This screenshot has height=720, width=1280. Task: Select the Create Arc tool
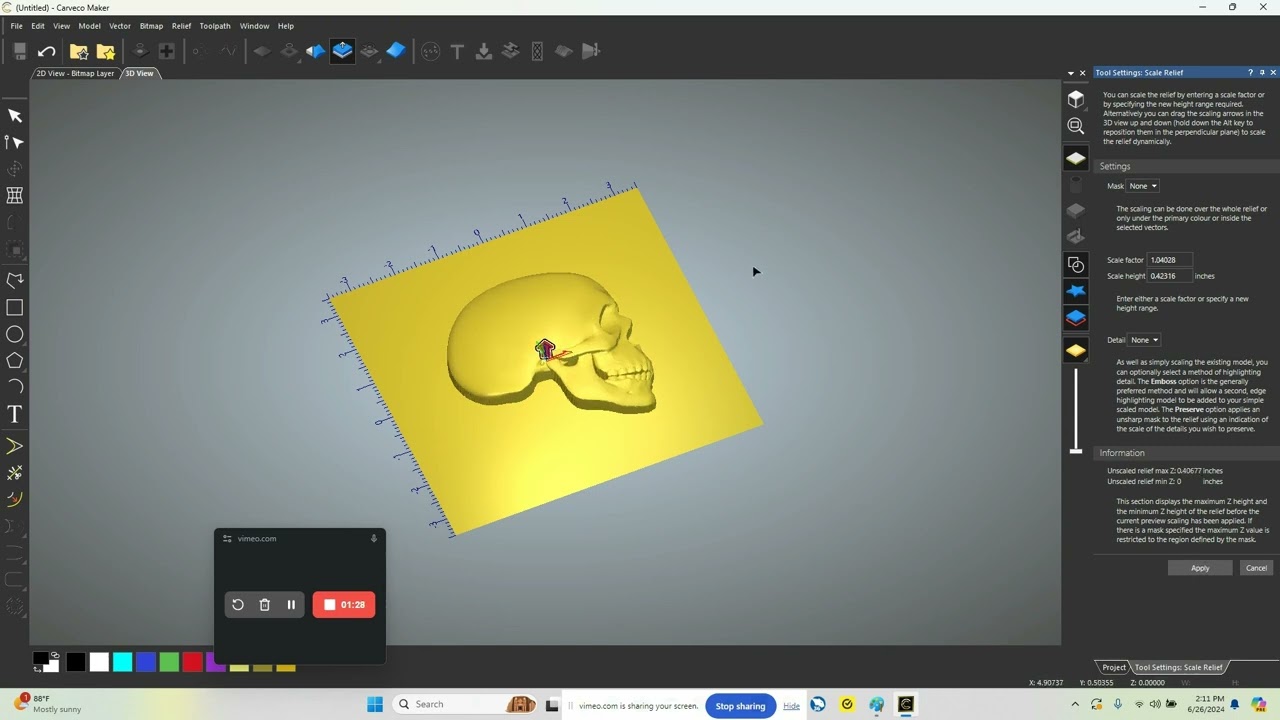[15, 386]
